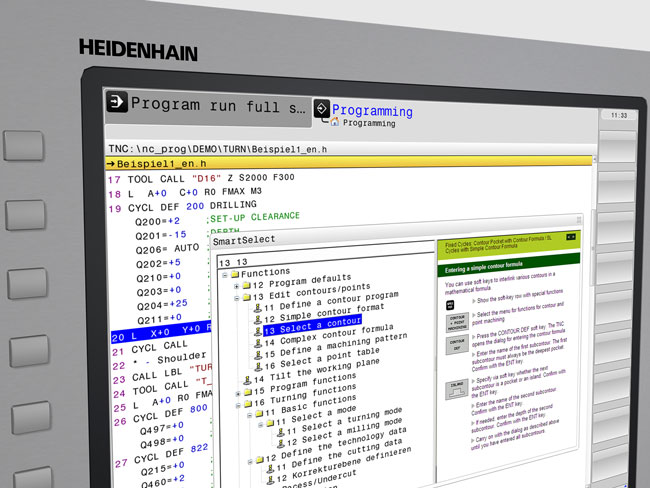The height and width of the screenshot is (488, 650).
Task: Select line 17 TOOL CALL "D16"
Action: tap(201, 178)
